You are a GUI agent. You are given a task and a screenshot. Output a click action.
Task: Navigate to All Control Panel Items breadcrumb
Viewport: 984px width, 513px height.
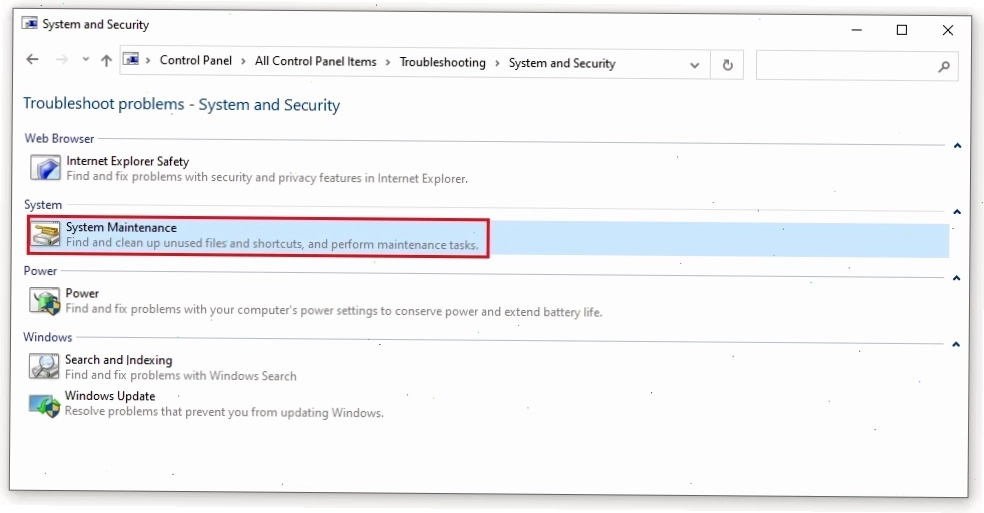click(316, 61)
